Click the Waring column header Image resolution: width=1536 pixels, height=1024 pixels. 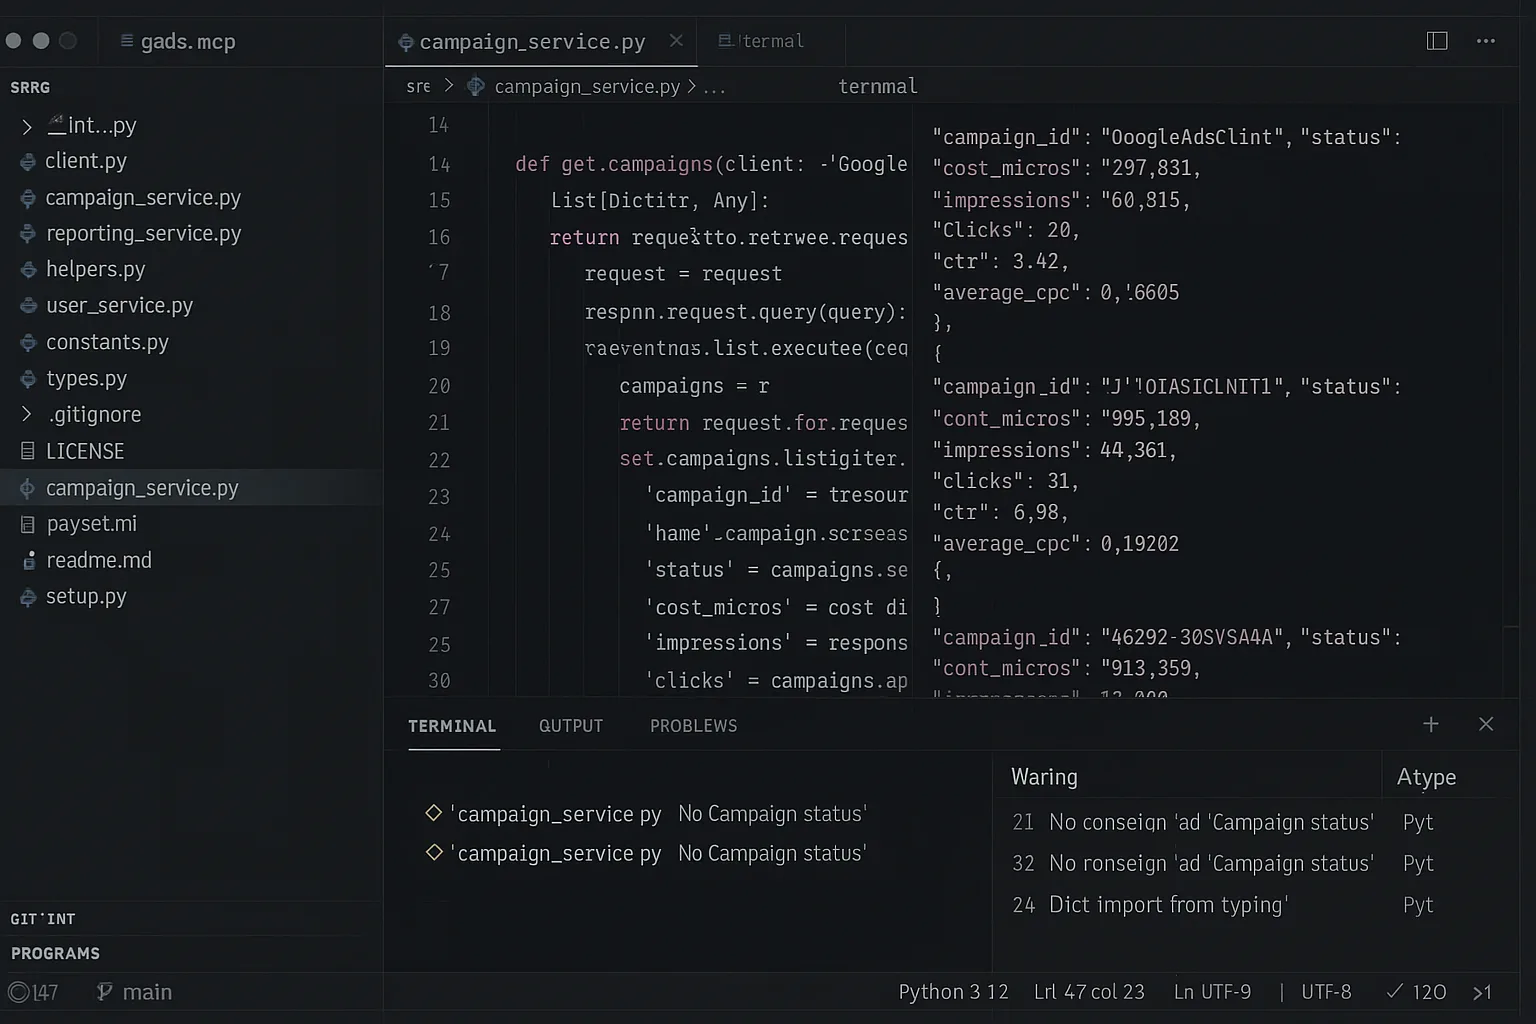click(x=1044, y=777)
